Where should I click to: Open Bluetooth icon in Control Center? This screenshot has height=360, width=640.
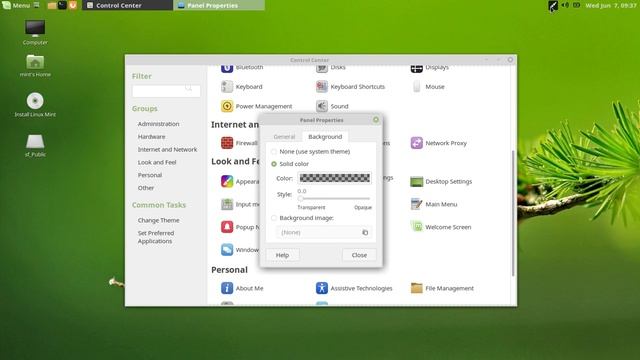[227, 69]
